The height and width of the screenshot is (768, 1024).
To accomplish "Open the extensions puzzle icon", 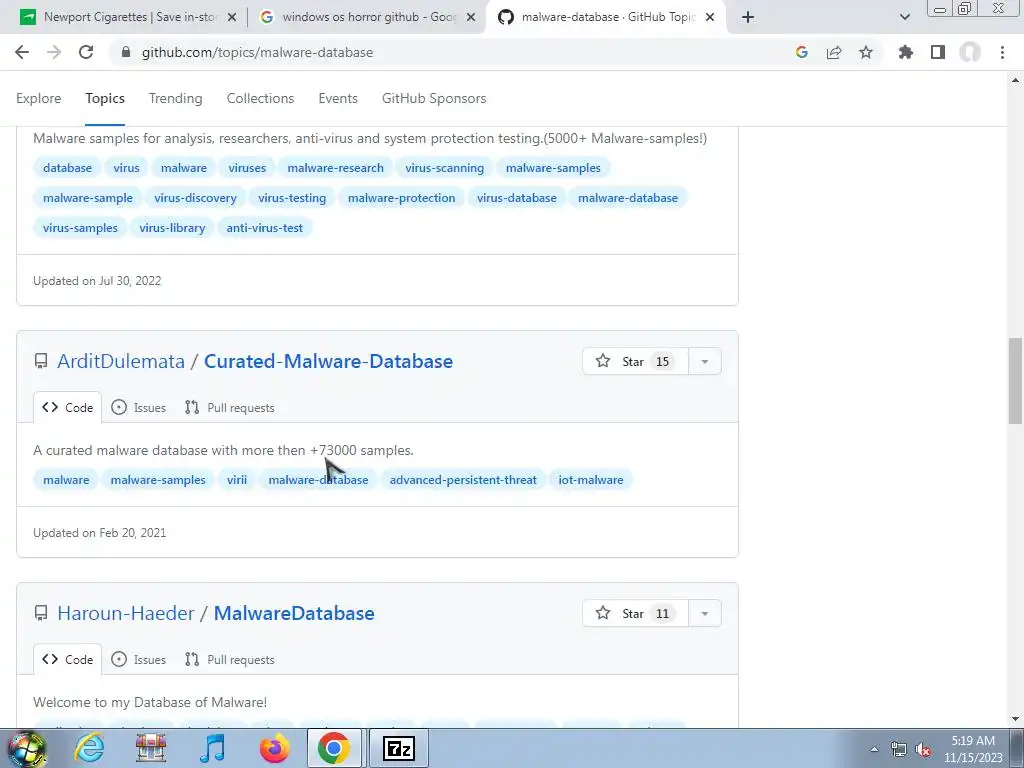I will 906,52.
